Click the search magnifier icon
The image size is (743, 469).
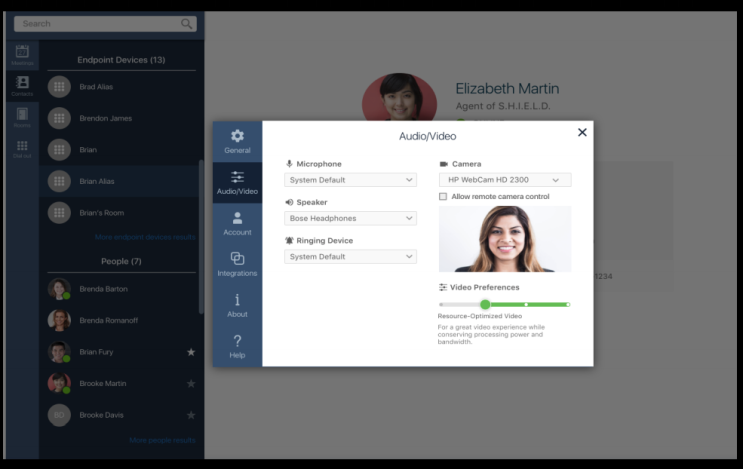pos(187,23)
